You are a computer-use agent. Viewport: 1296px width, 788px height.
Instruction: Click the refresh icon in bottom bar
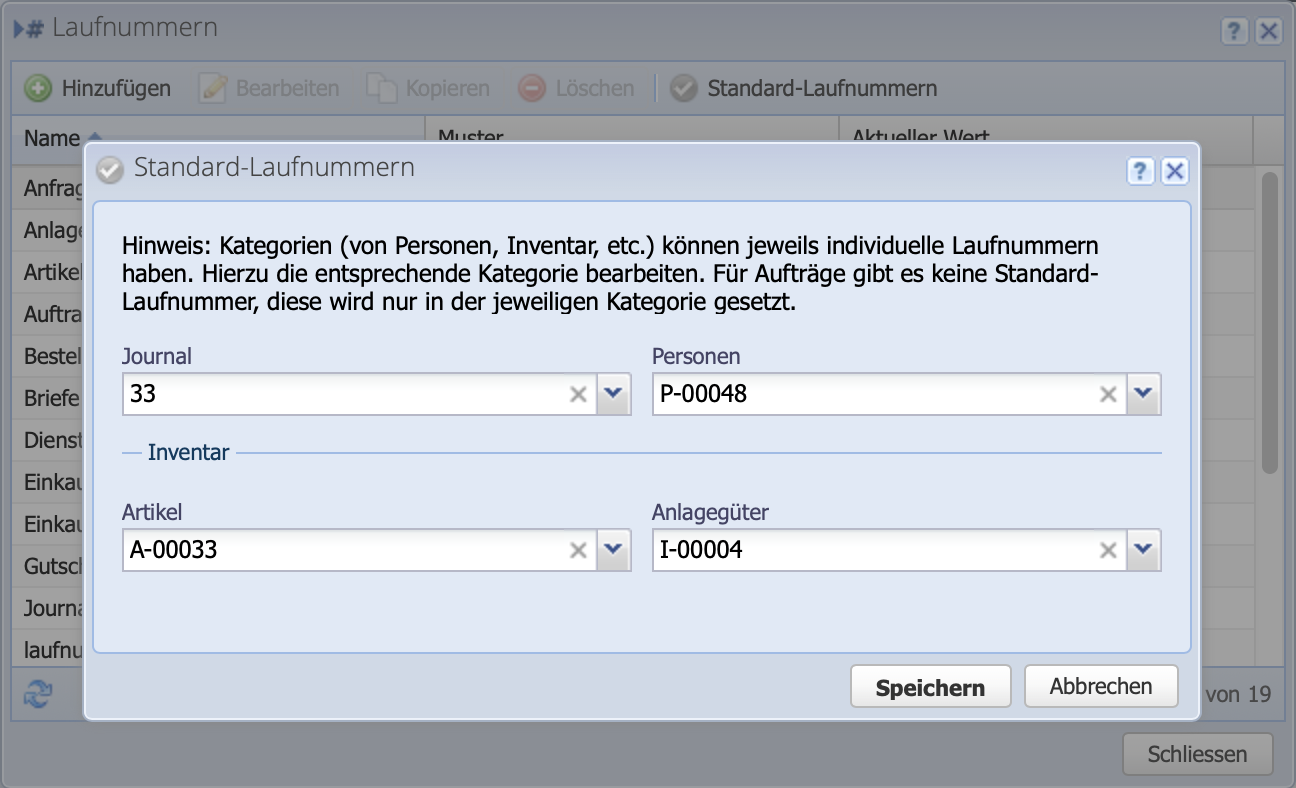click(38, 694)
